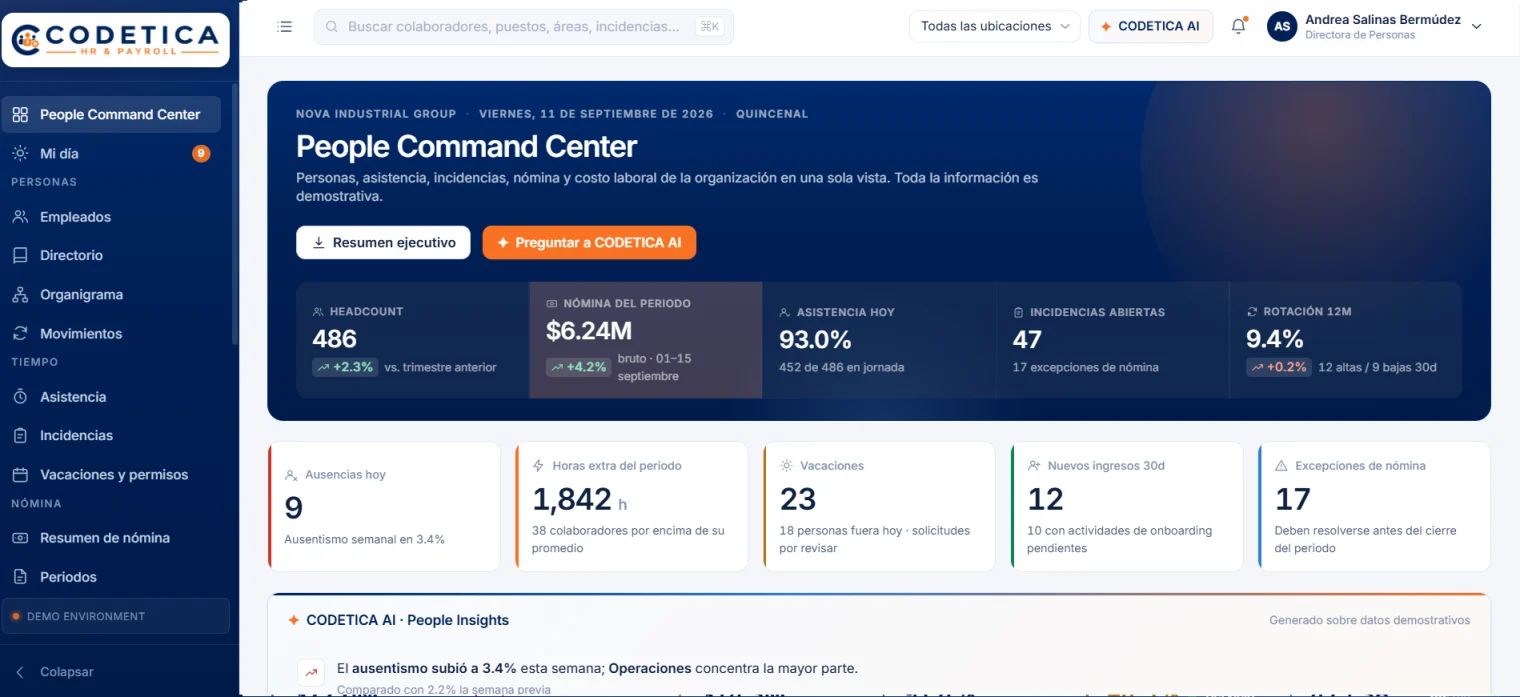Open the Ausencias hoy card
This screenshot has width=1520, height=697.
pyautogui.click(x=384, y=507)
